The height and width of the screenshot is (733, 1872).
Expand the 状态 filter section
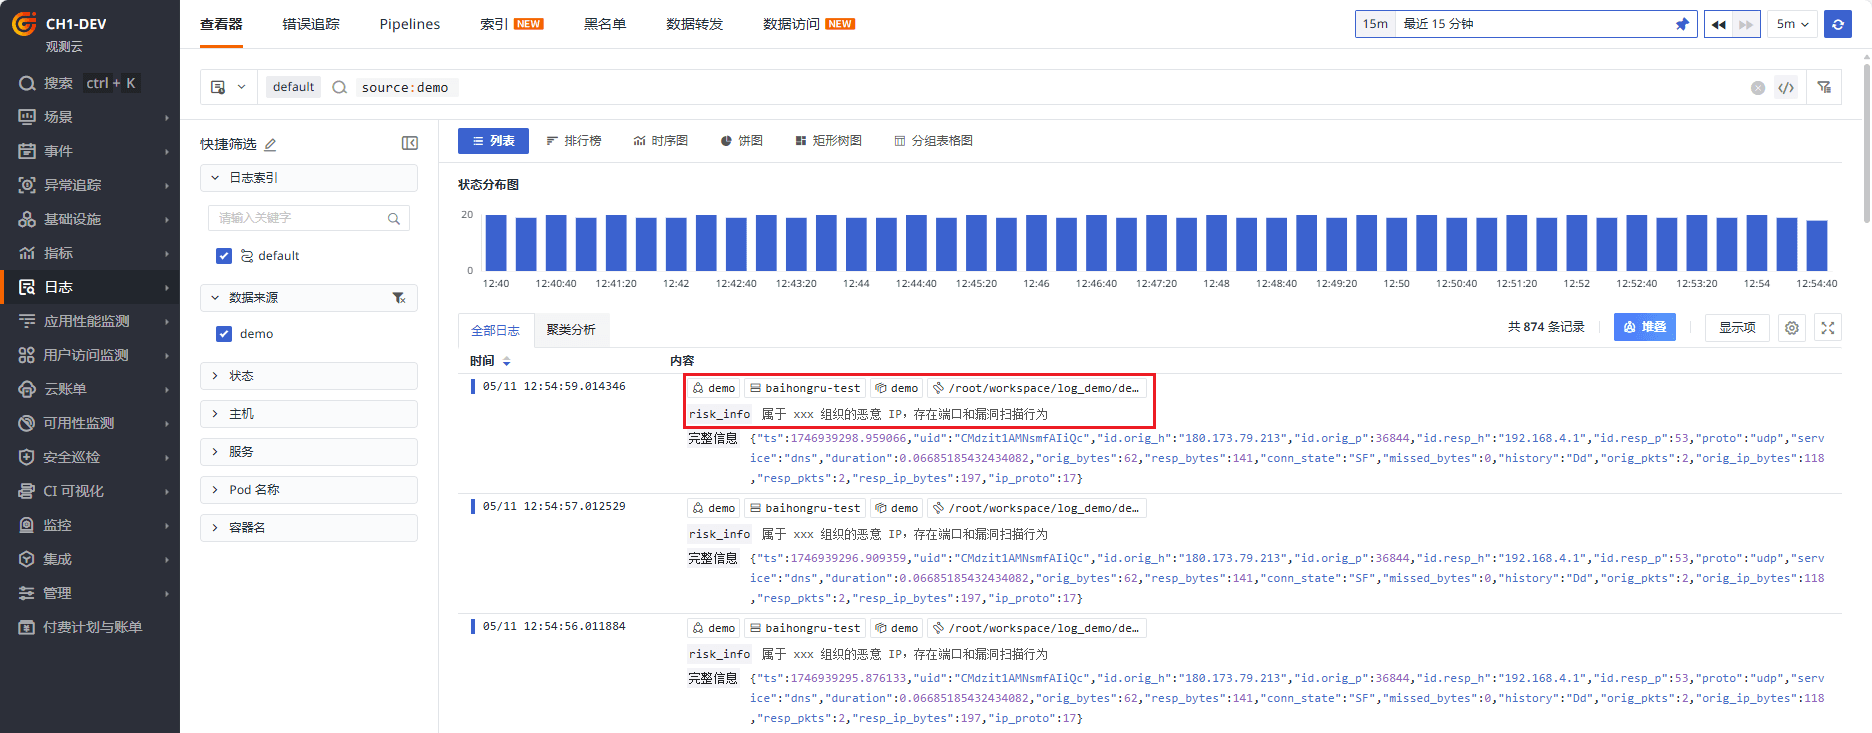point(309,376)
